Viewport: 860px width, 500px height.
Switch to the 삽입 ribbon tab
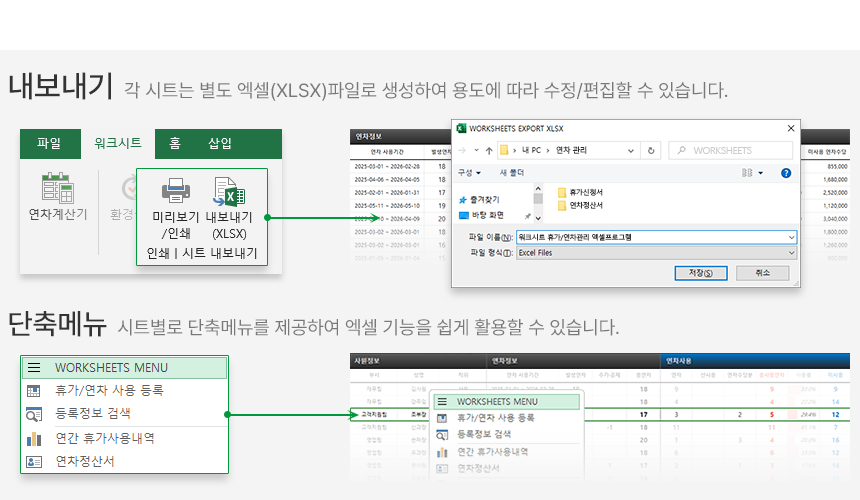pos(220,144)
